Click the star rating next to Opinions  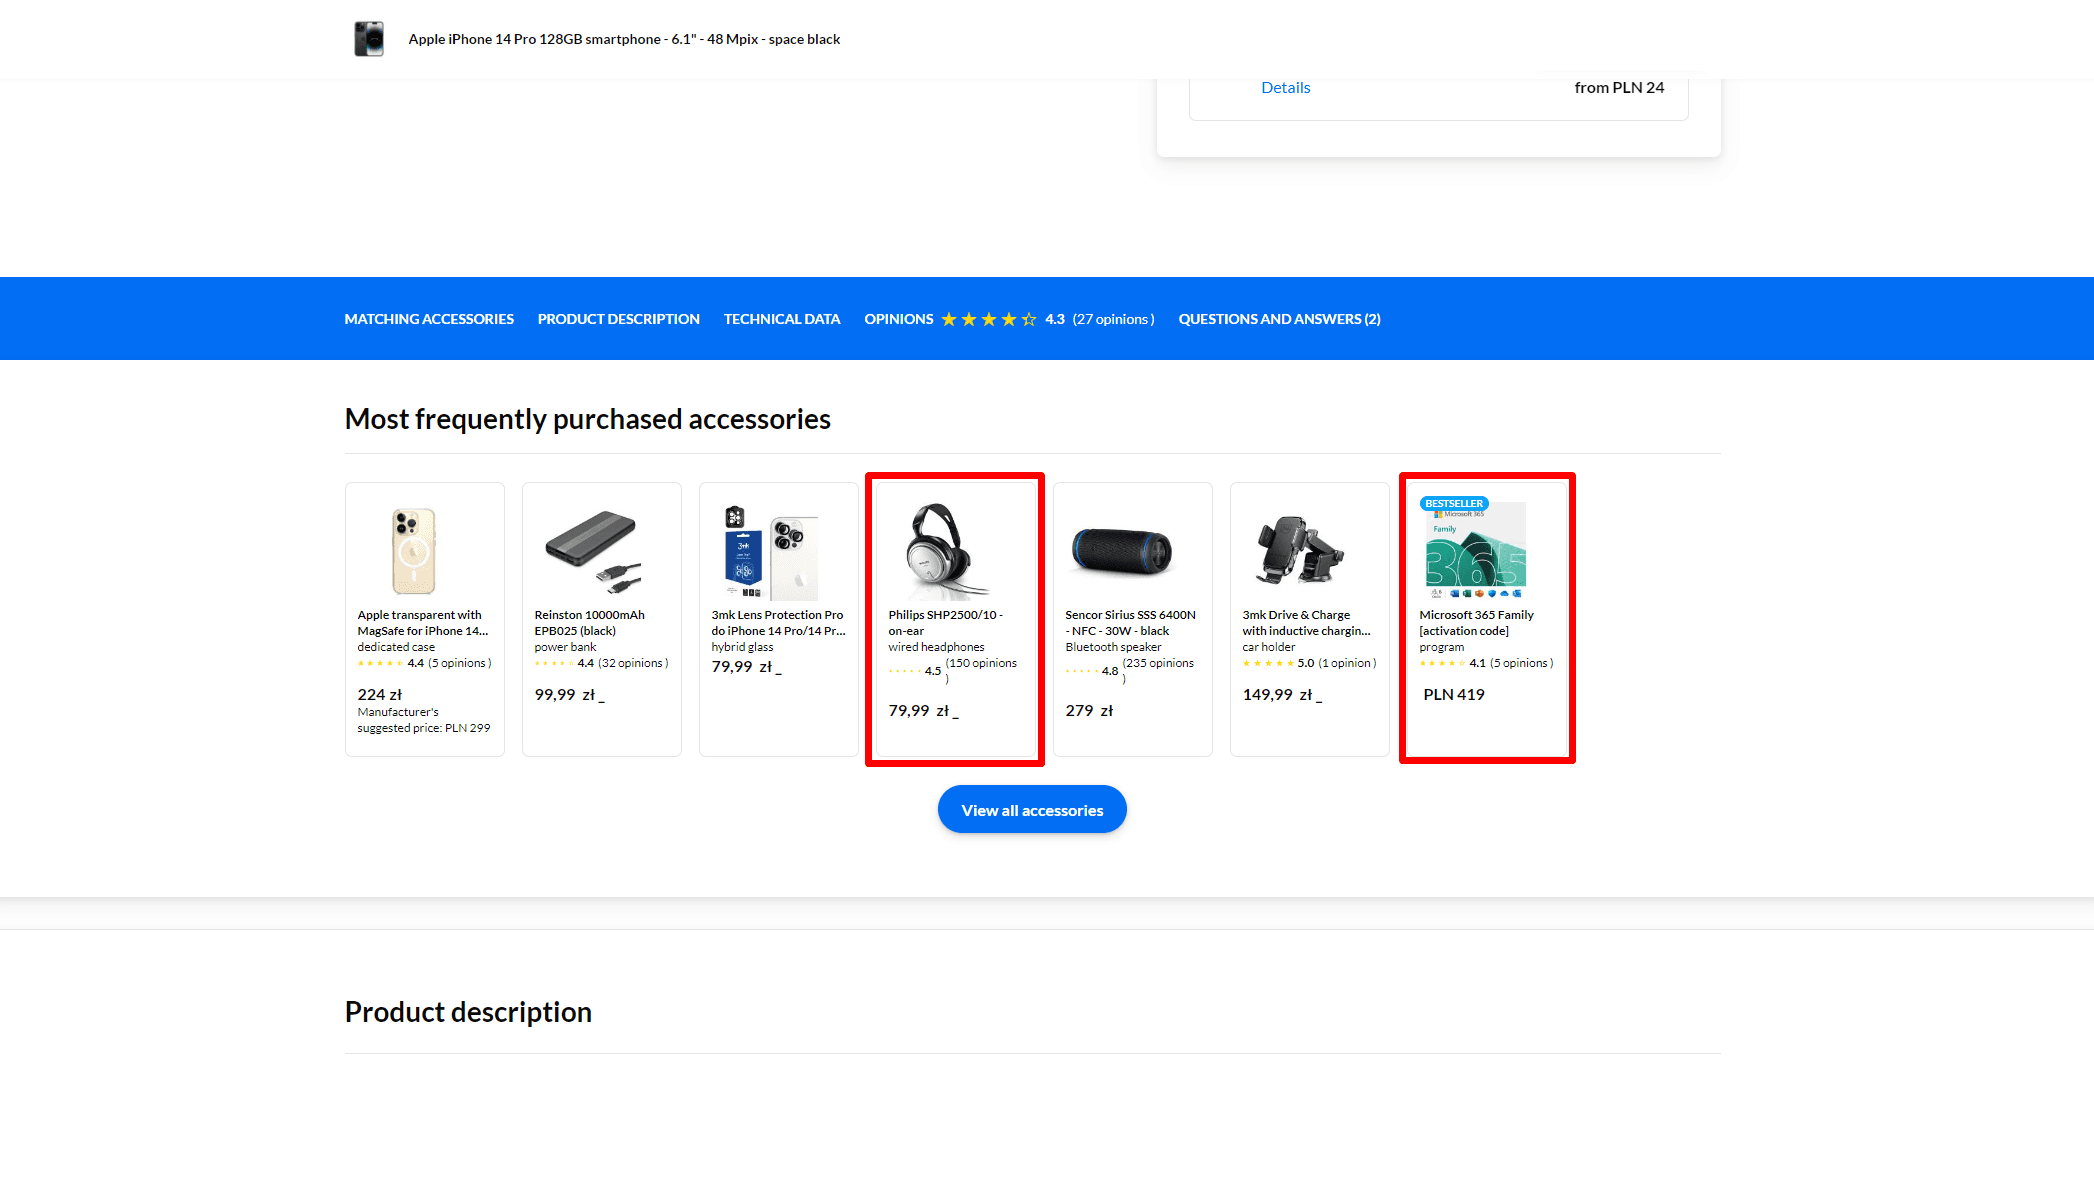[x=988, y=318]
